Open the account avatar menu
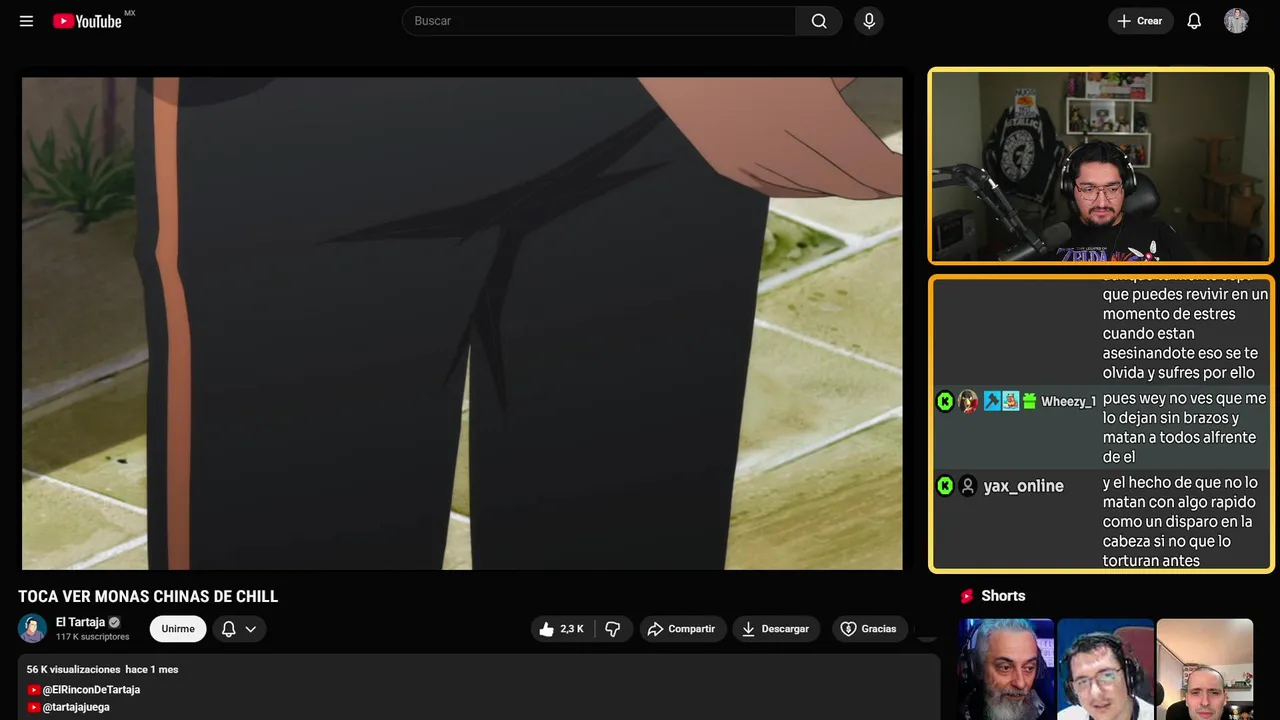The image size is (1280, 720). click(x=1236, y=21)
